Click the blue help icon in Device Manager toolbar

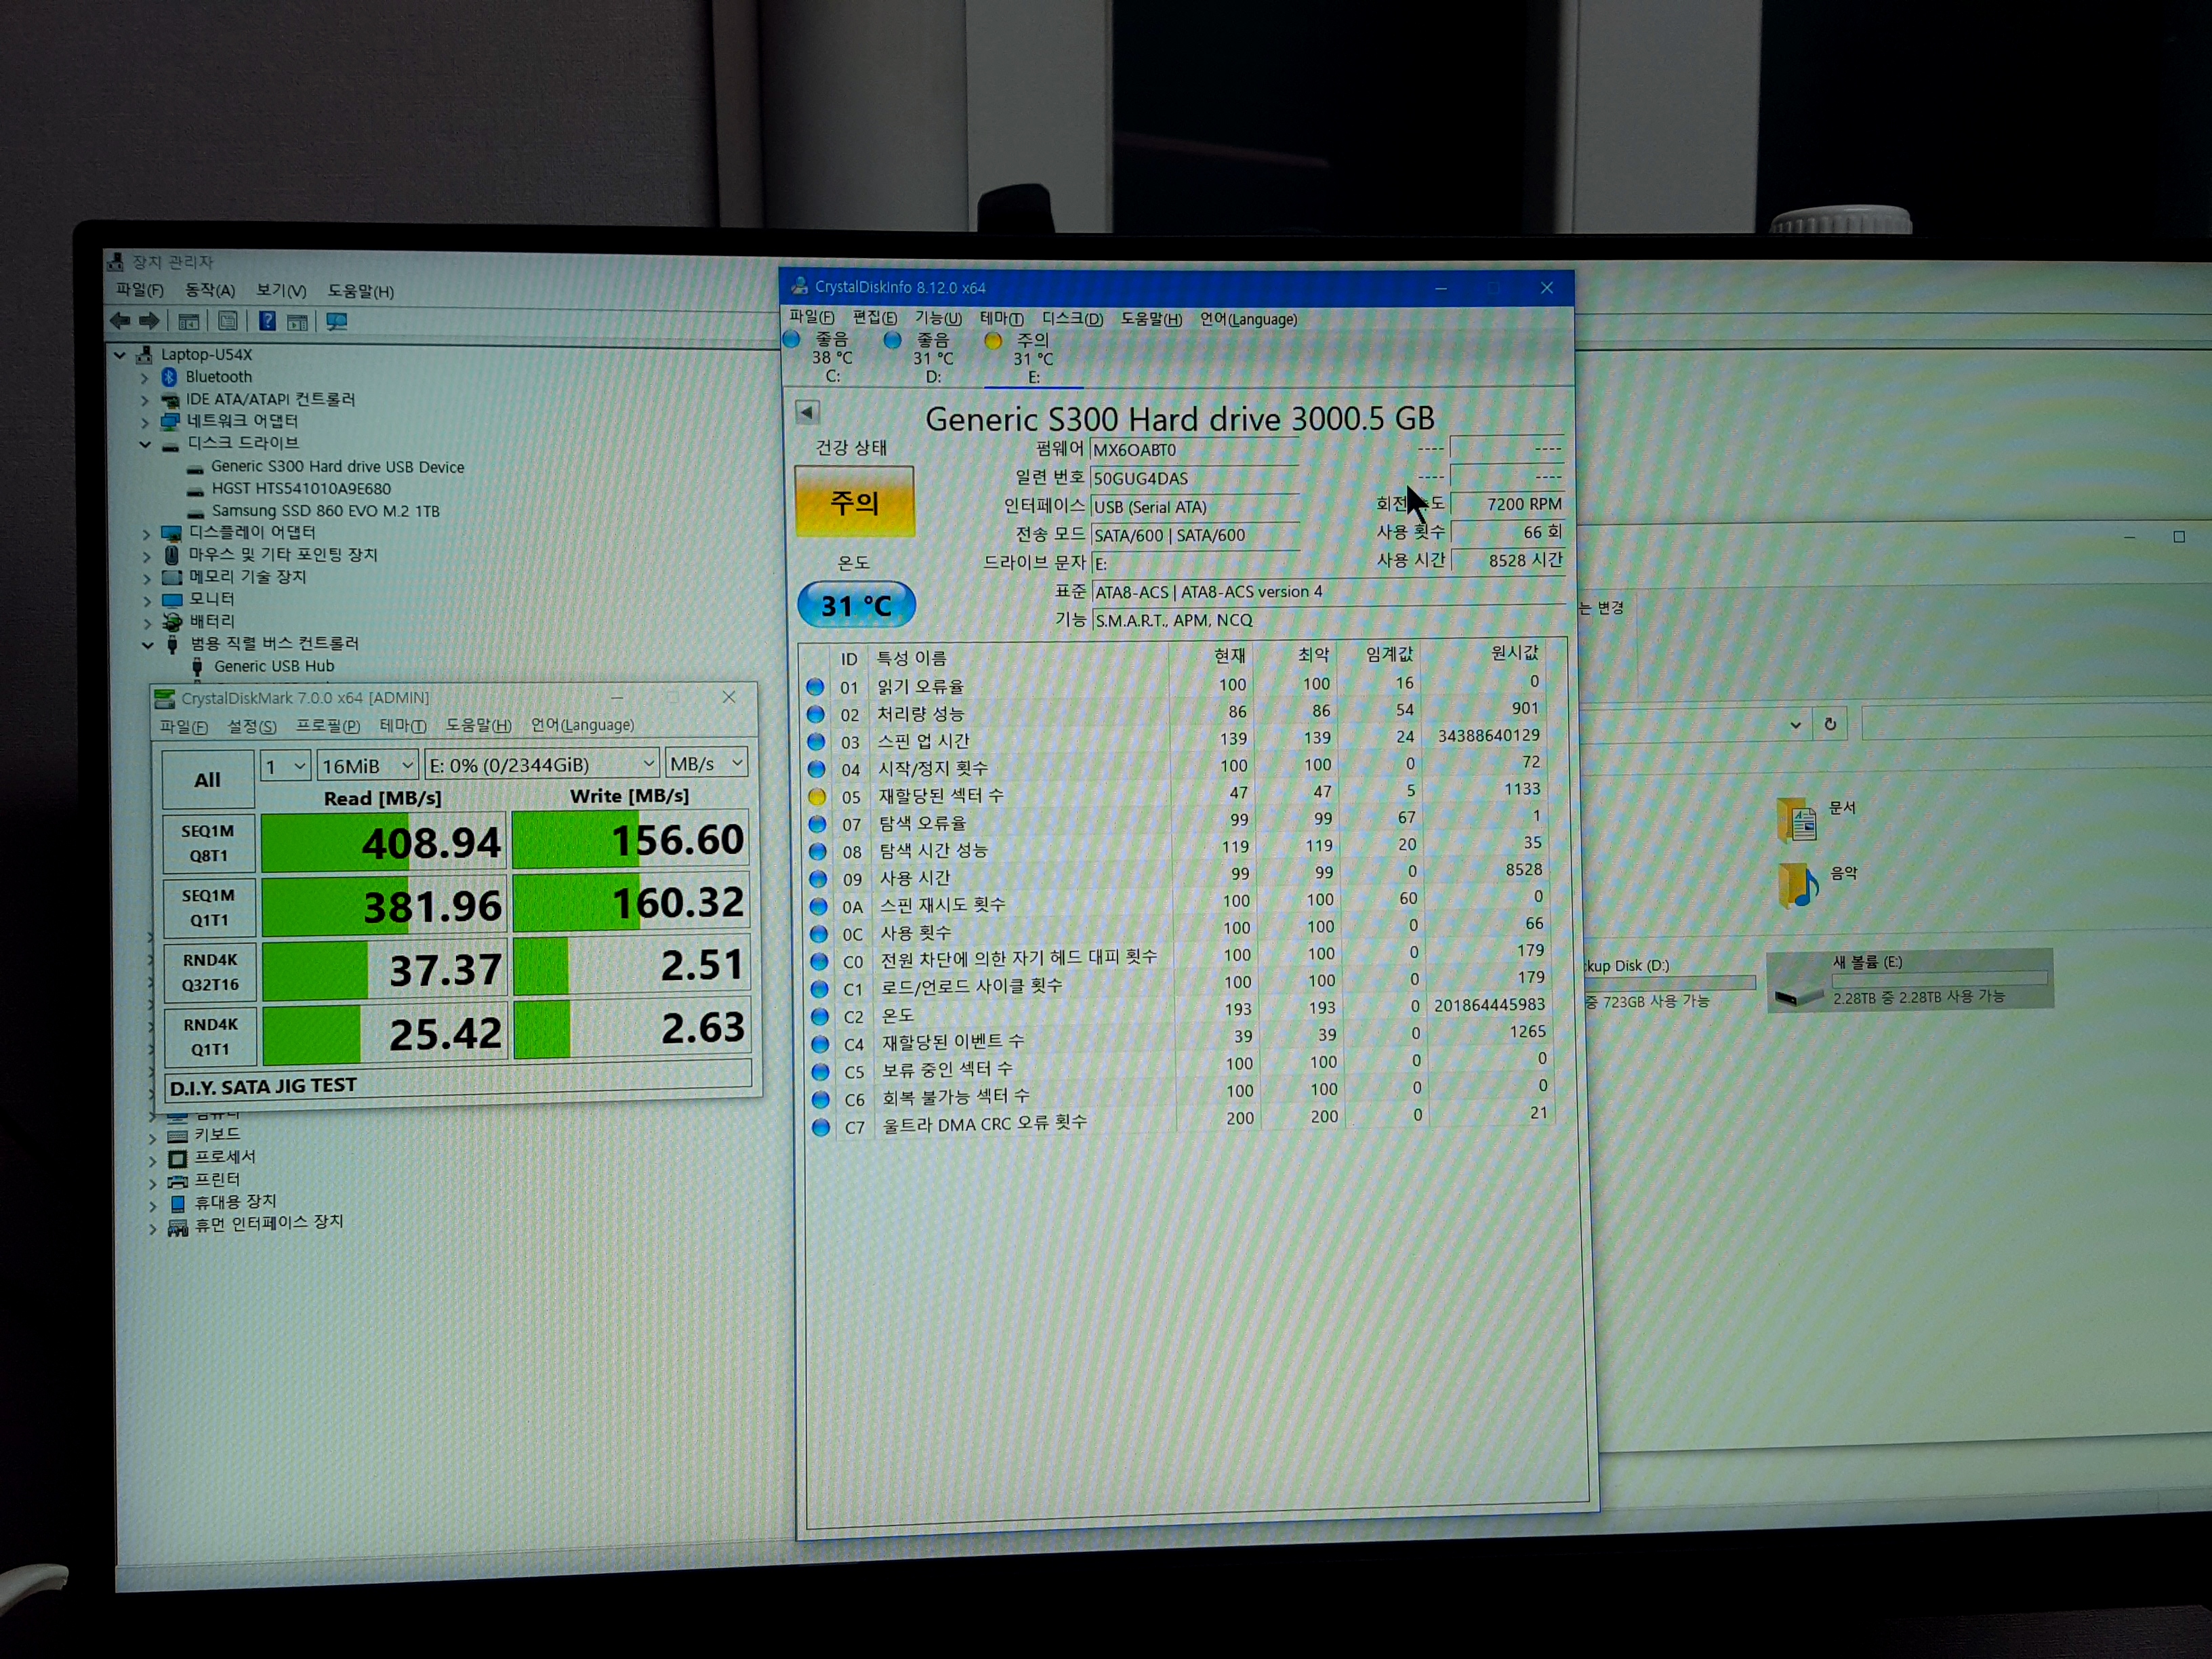pos(267,321)
